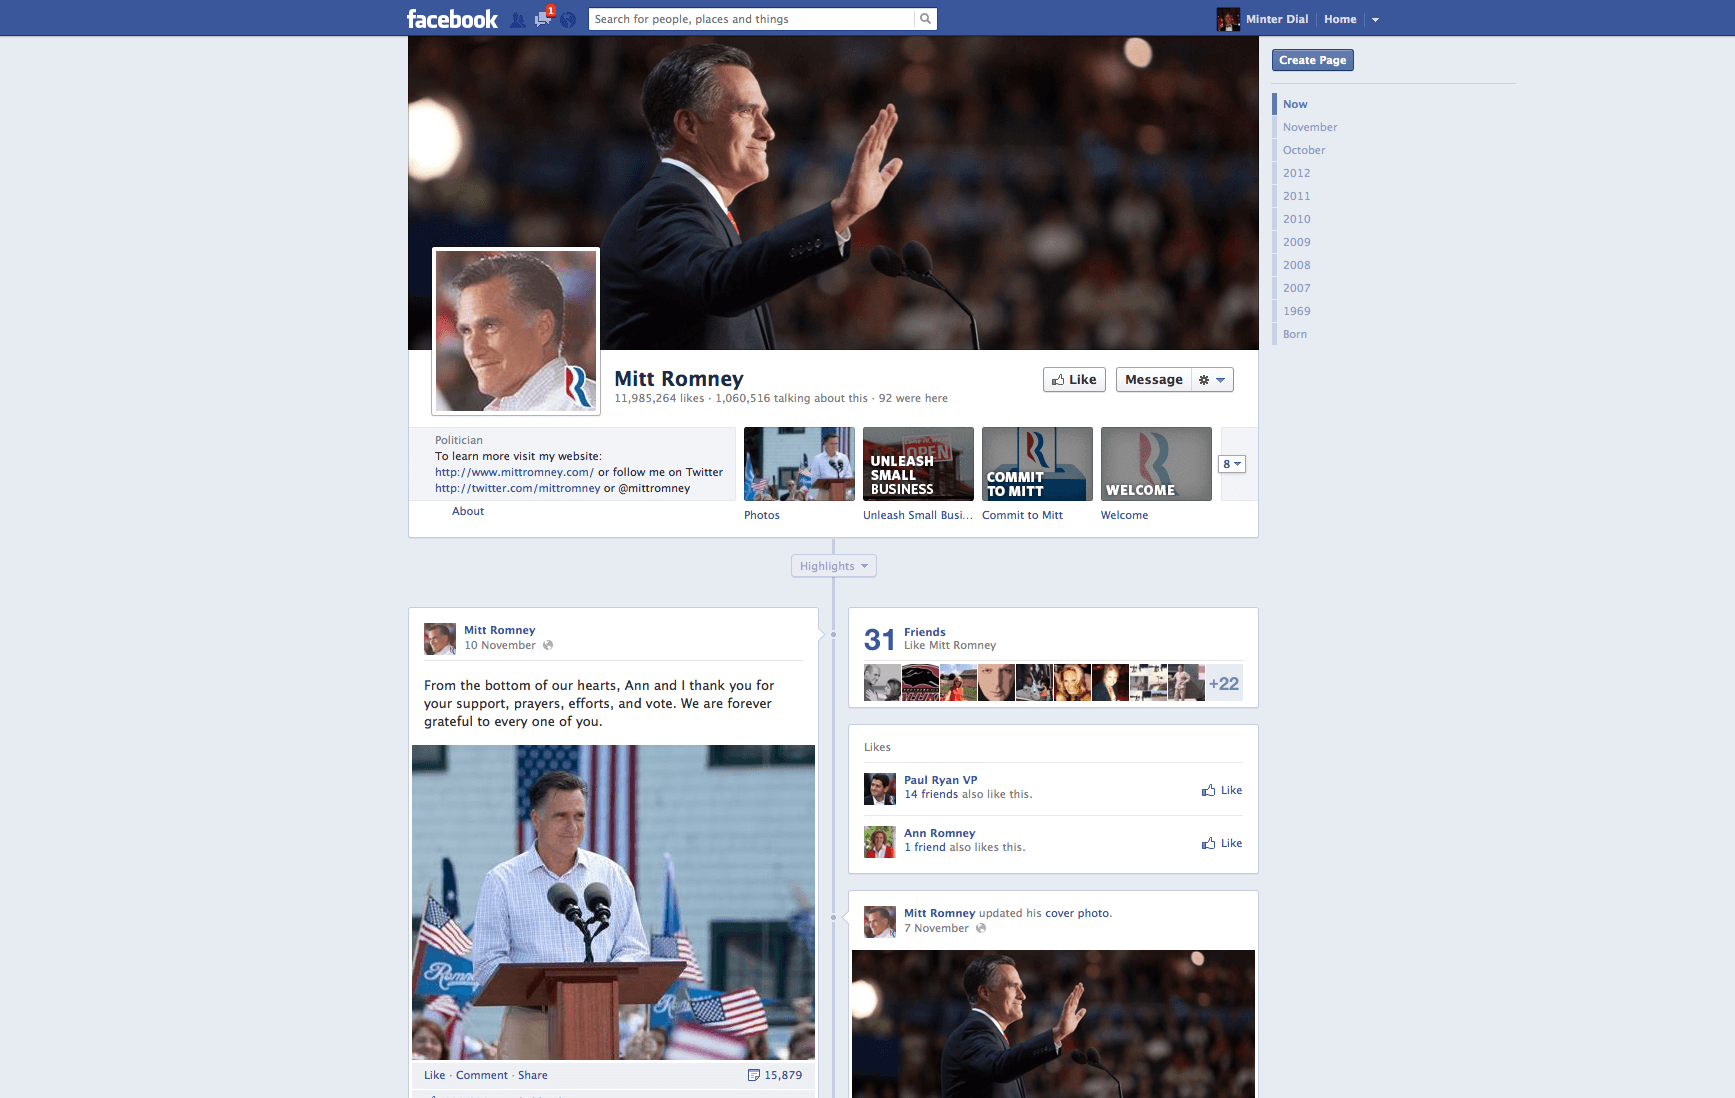Open the About link
Viewport: 1735px width, 1098px height.
468,511
